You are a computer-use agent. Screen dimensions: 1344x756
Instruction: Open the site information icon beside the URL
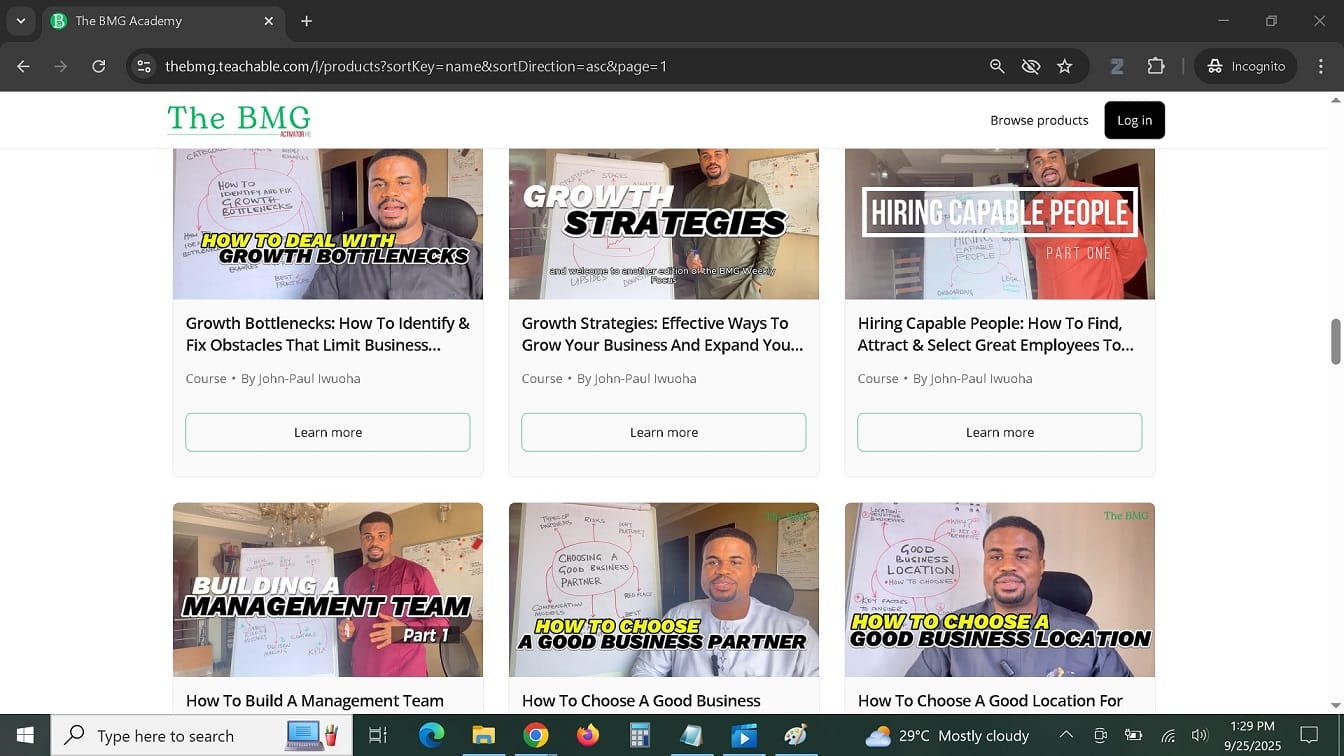click(144, 66)
